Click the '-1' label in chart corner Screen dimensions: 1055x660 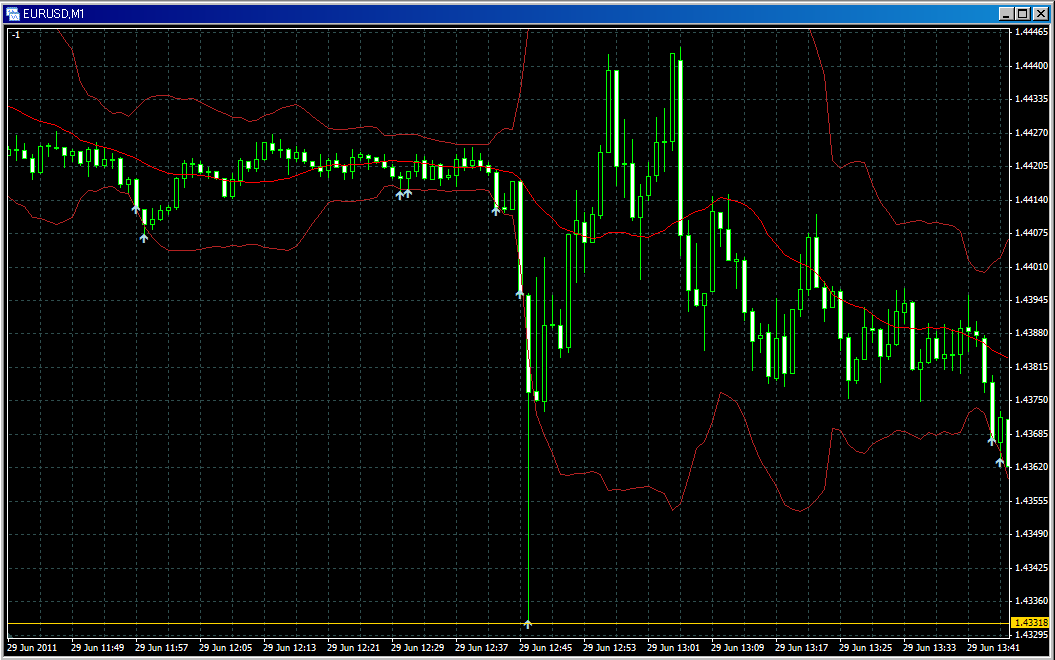(16, 35)
